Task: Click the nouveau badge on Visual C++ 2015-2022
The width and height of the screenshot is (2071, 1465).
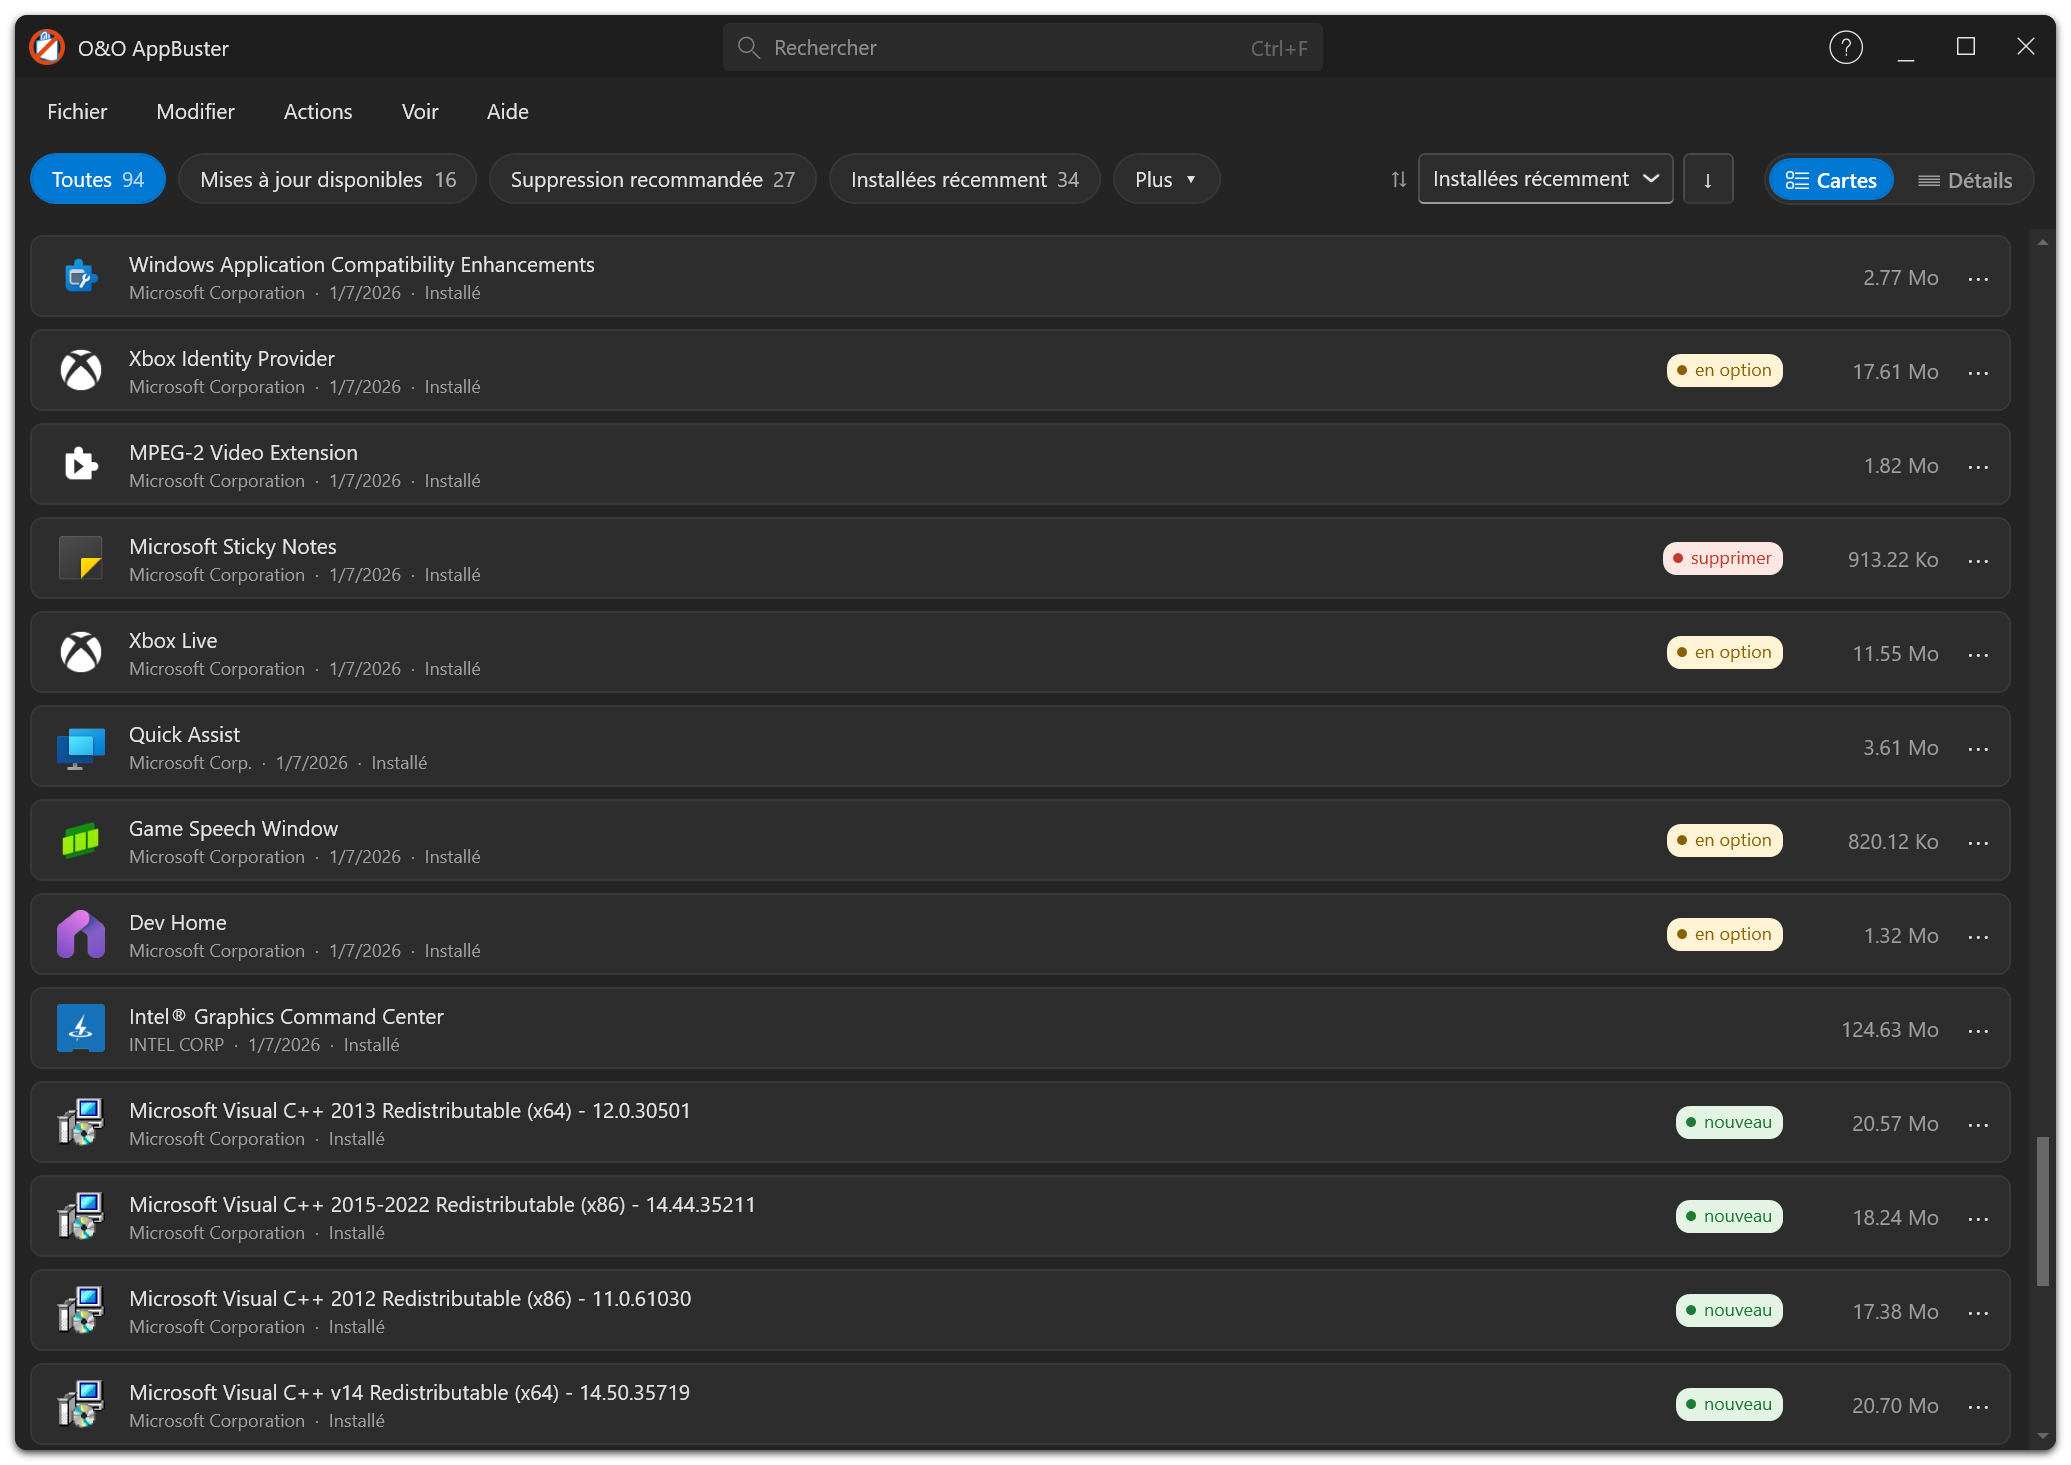Action: [1729, 1216]
